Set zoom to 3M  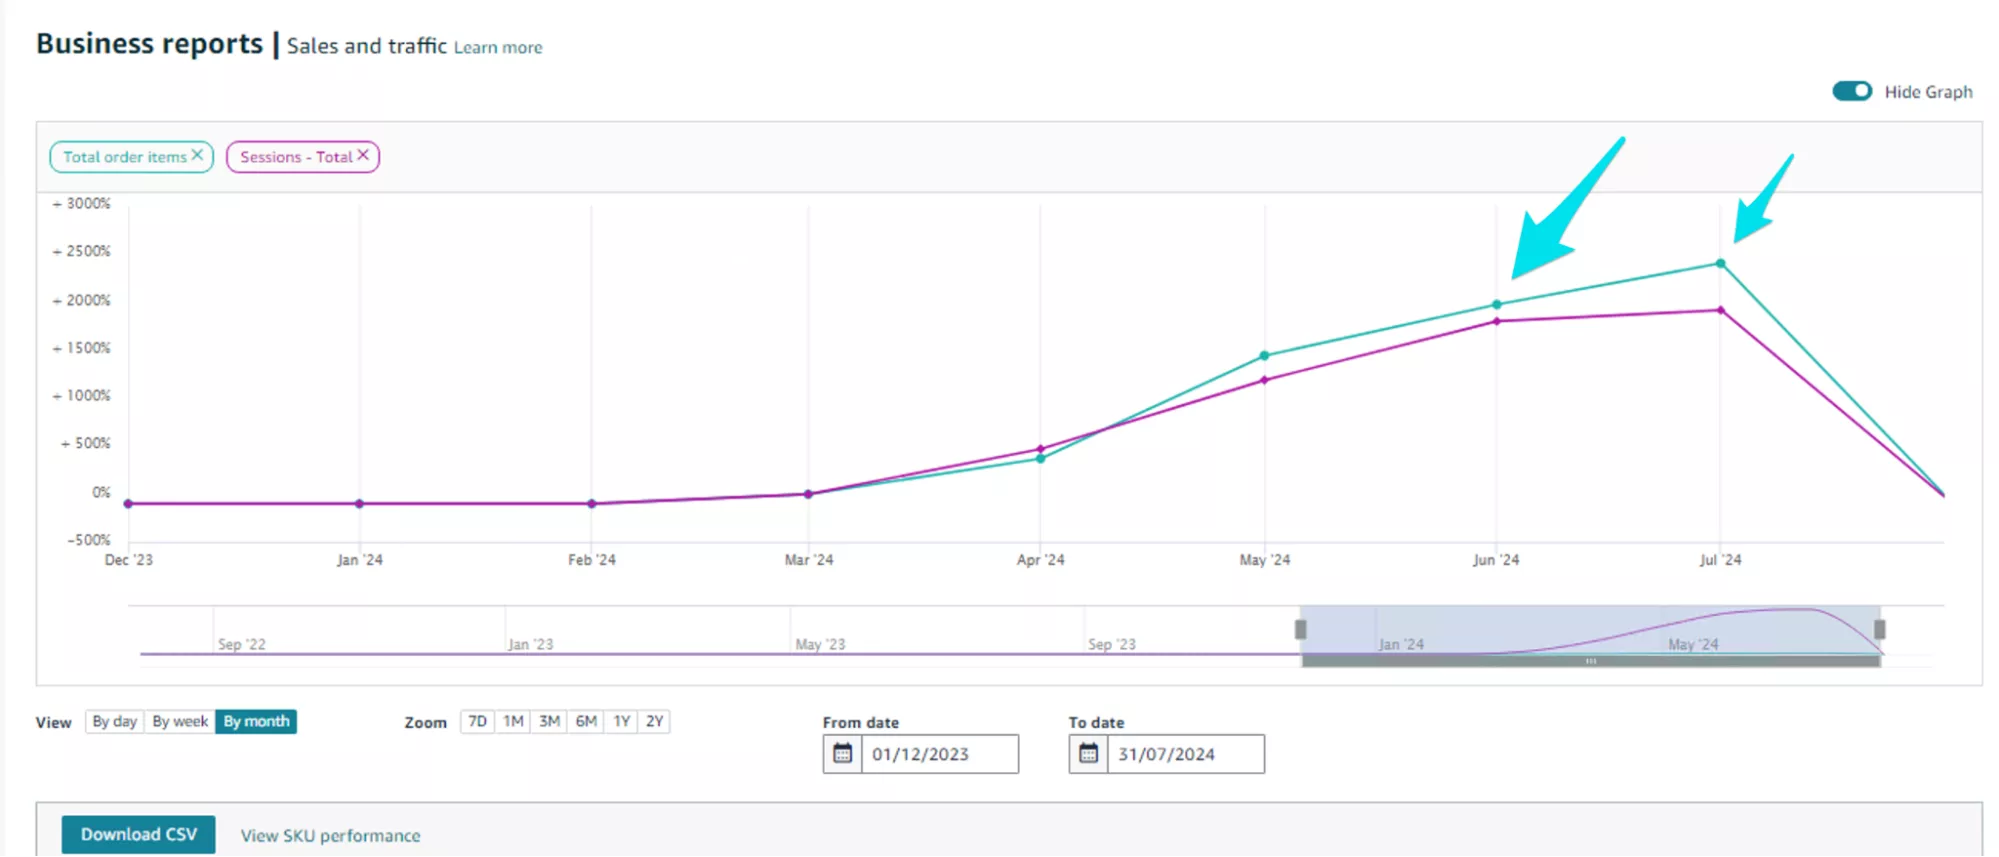pyautogui.click(x=549, y=721)
